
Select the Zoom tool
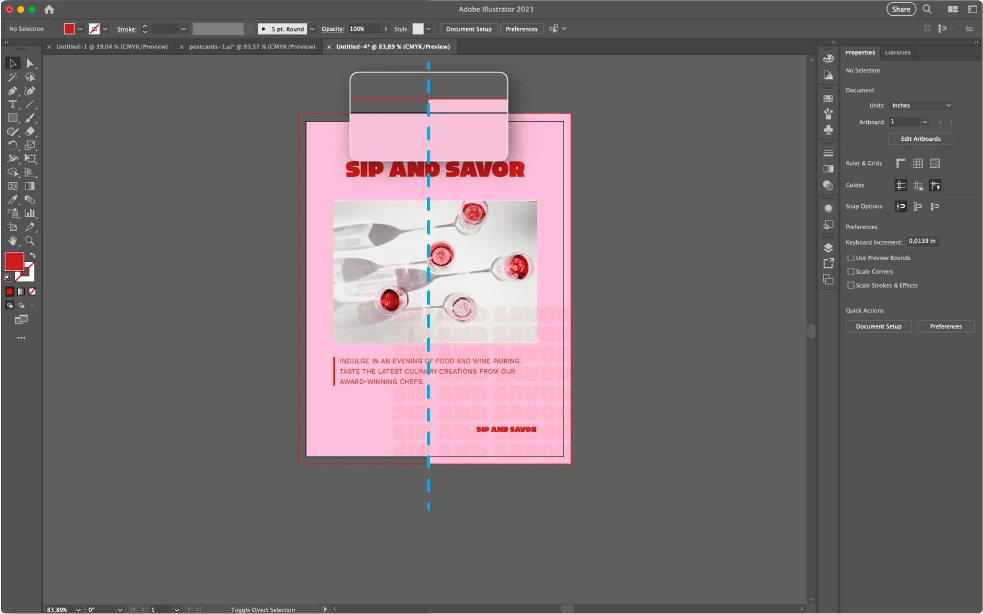pos(30,238)
